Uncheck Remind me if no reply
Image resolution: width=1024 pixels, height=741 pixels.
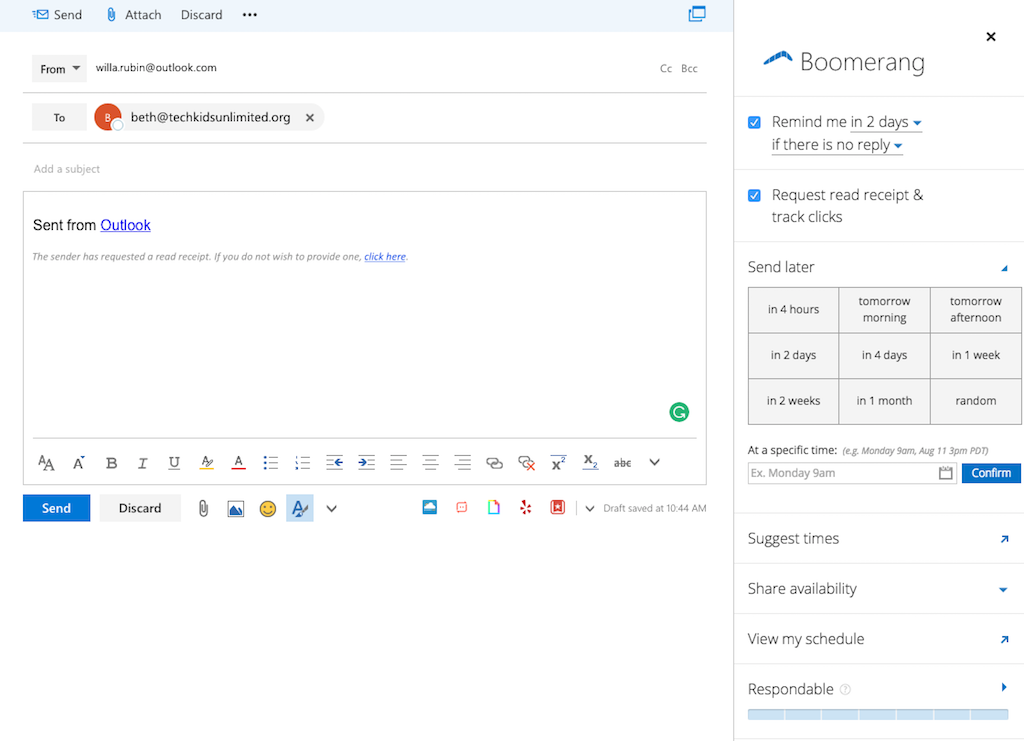(x=753, y=122)
